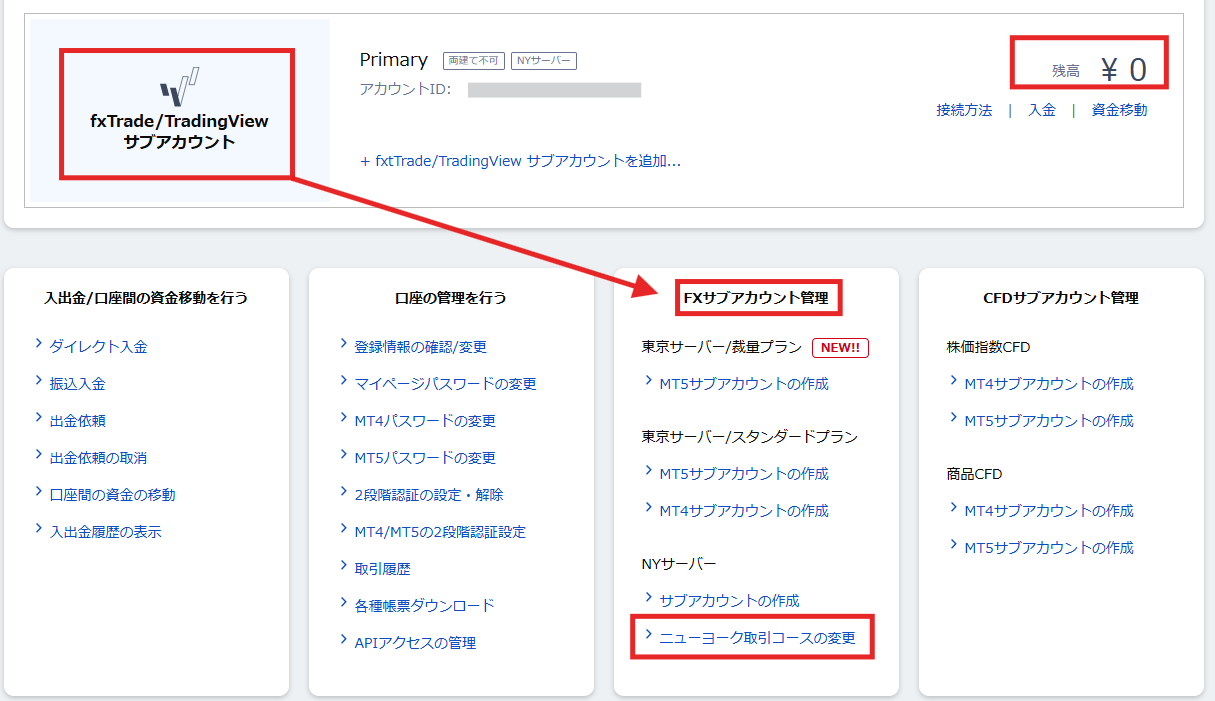Image resolution: width=1215 pixels, height=701 pixels.
Task: Click 接続方法 link near balance
Action: click(x=964, y=111)
